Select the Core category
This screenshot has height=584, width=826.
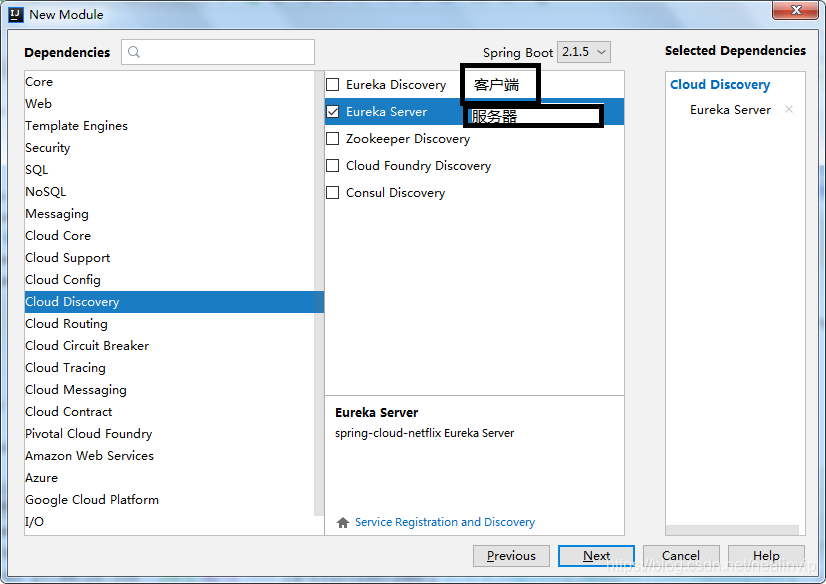(169, 82)
